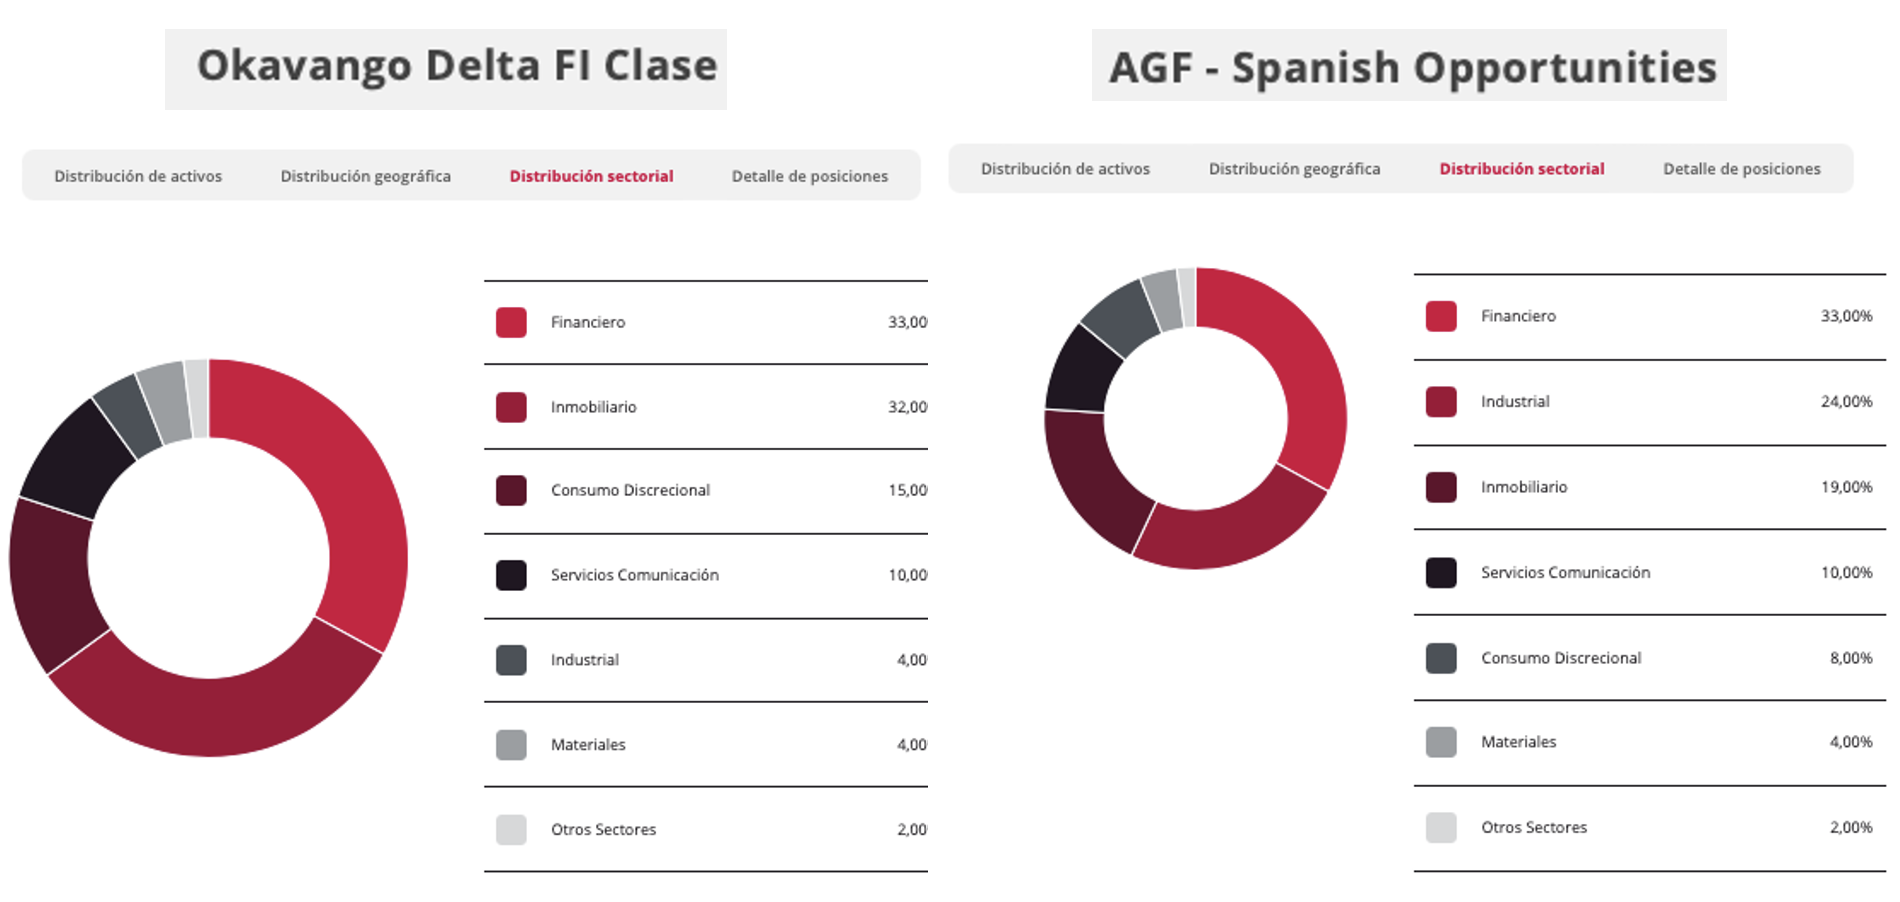Viewport: 1900px width, 902px height.
Task: Click Okavango Servicios Comunicación black swatch
Action: [511, 575]
